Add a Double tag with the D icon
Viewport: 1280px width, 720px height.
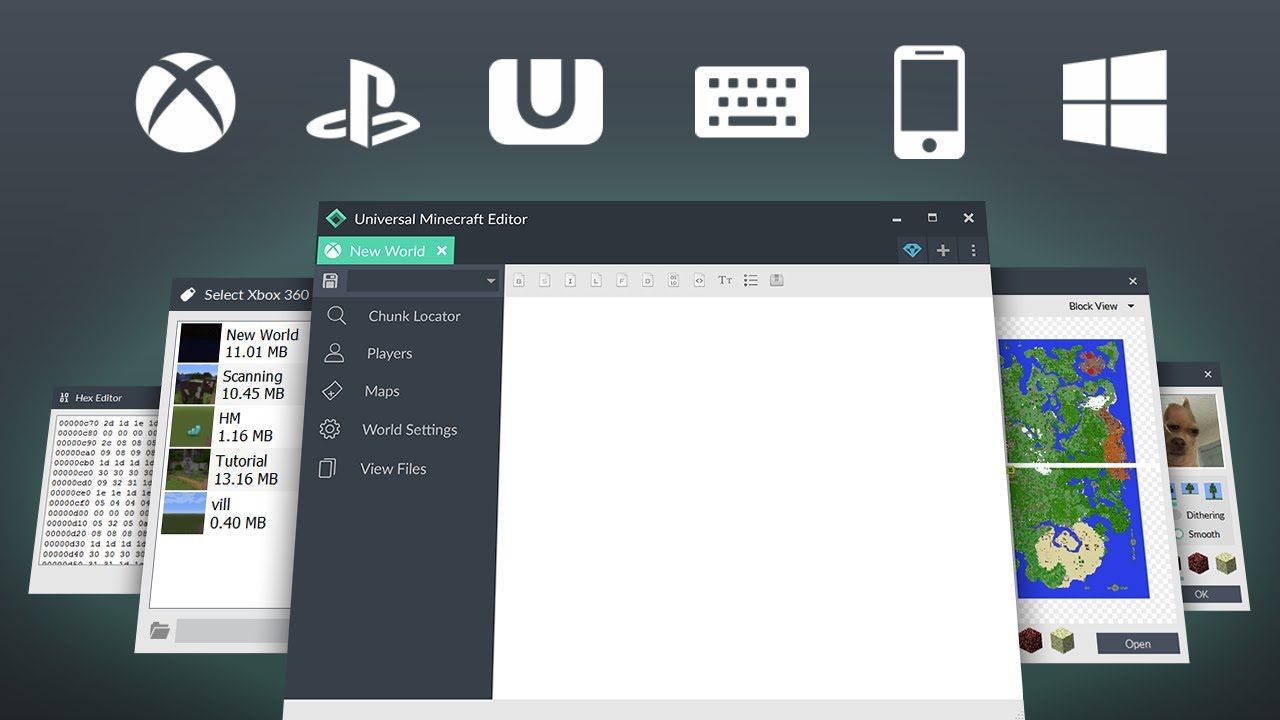pos(647,280)
